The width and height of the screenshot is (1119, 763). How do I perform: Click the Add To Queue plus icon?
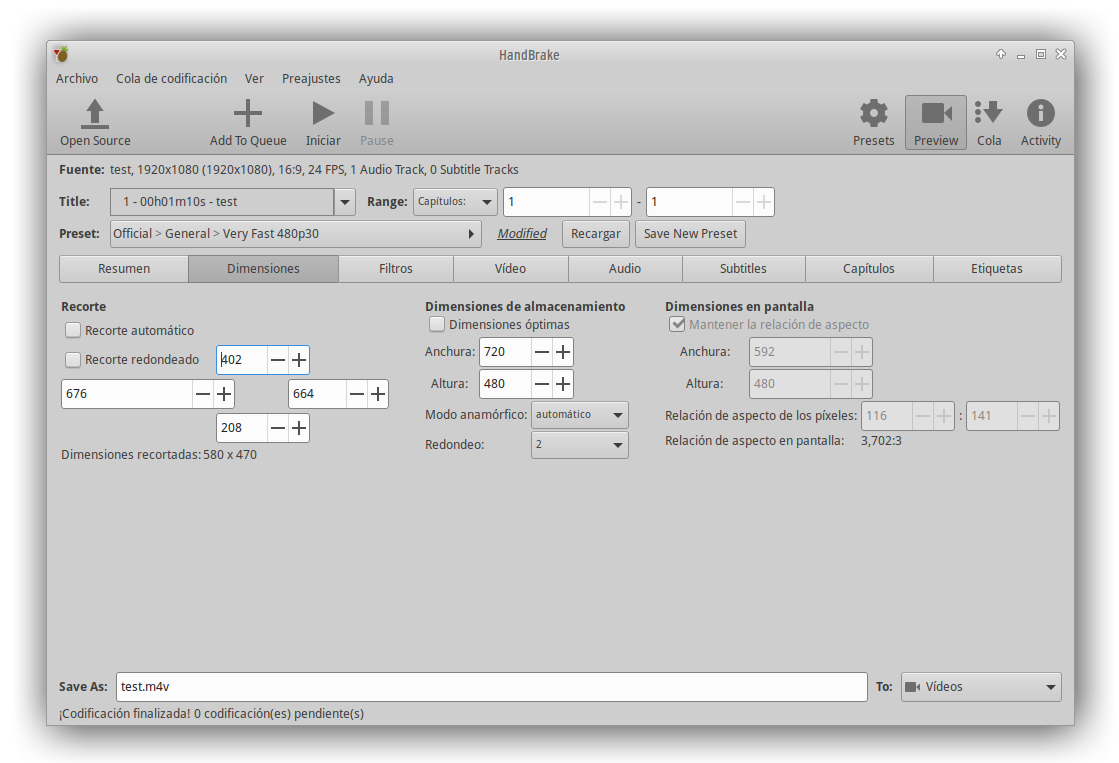click(x=247, y=113)
